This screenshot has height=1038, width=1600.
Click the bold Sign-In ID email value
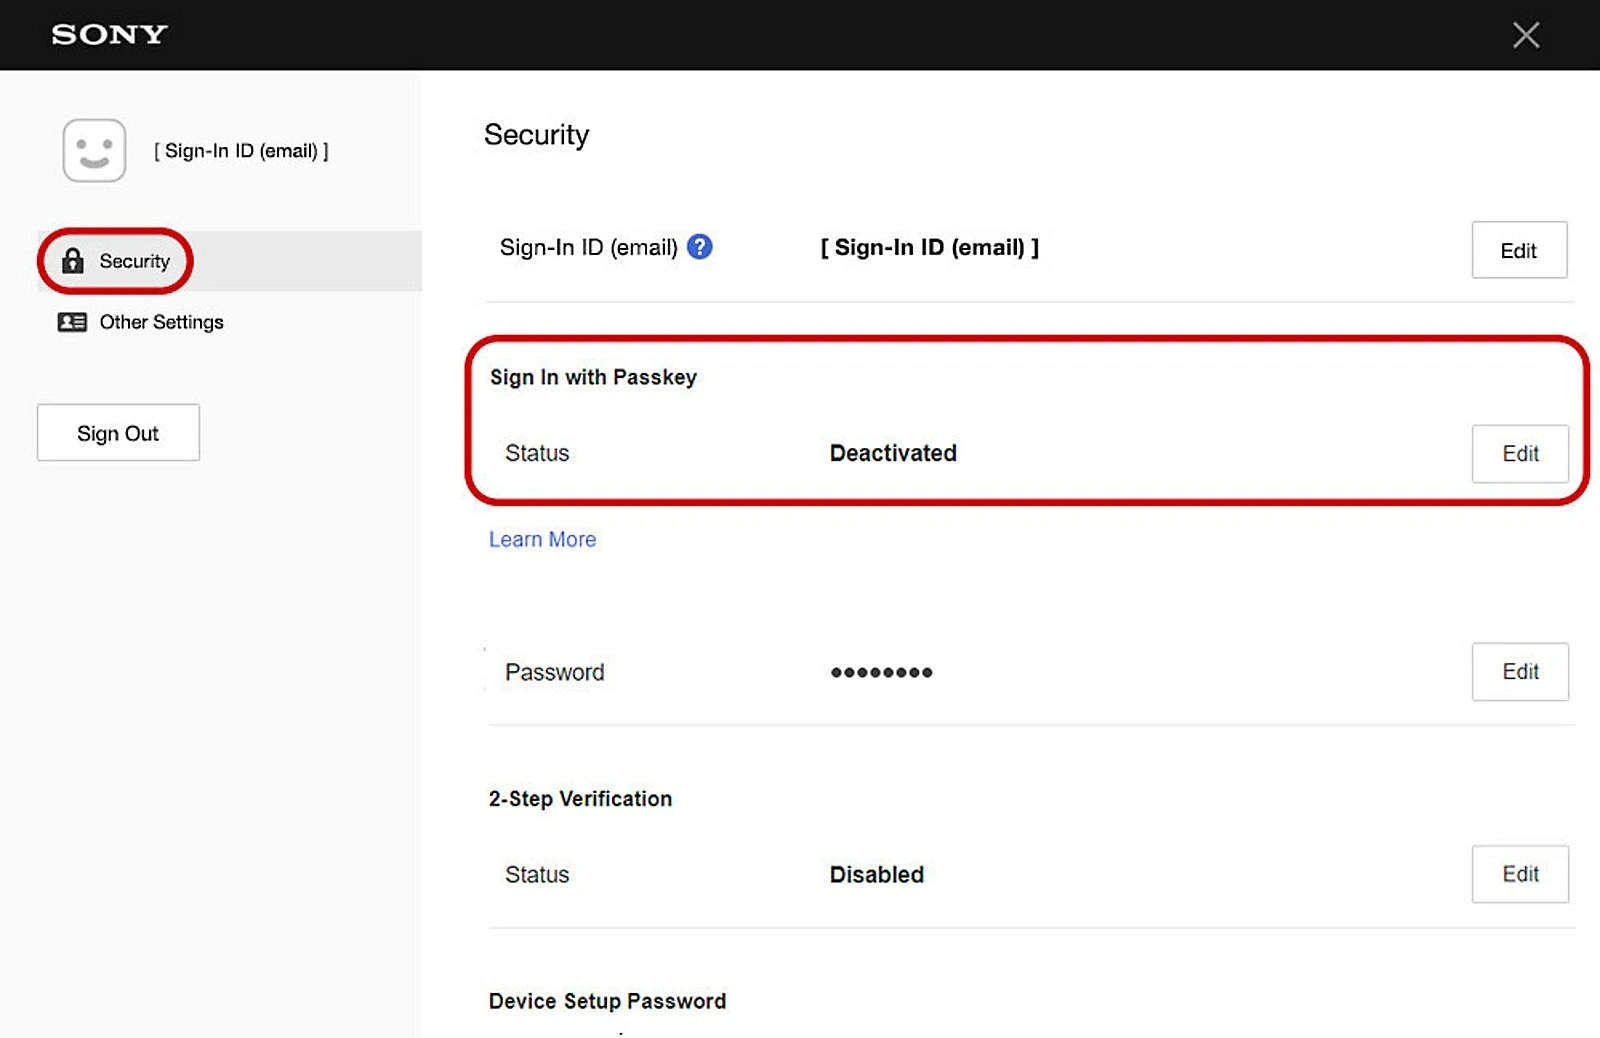pos(929,247)
